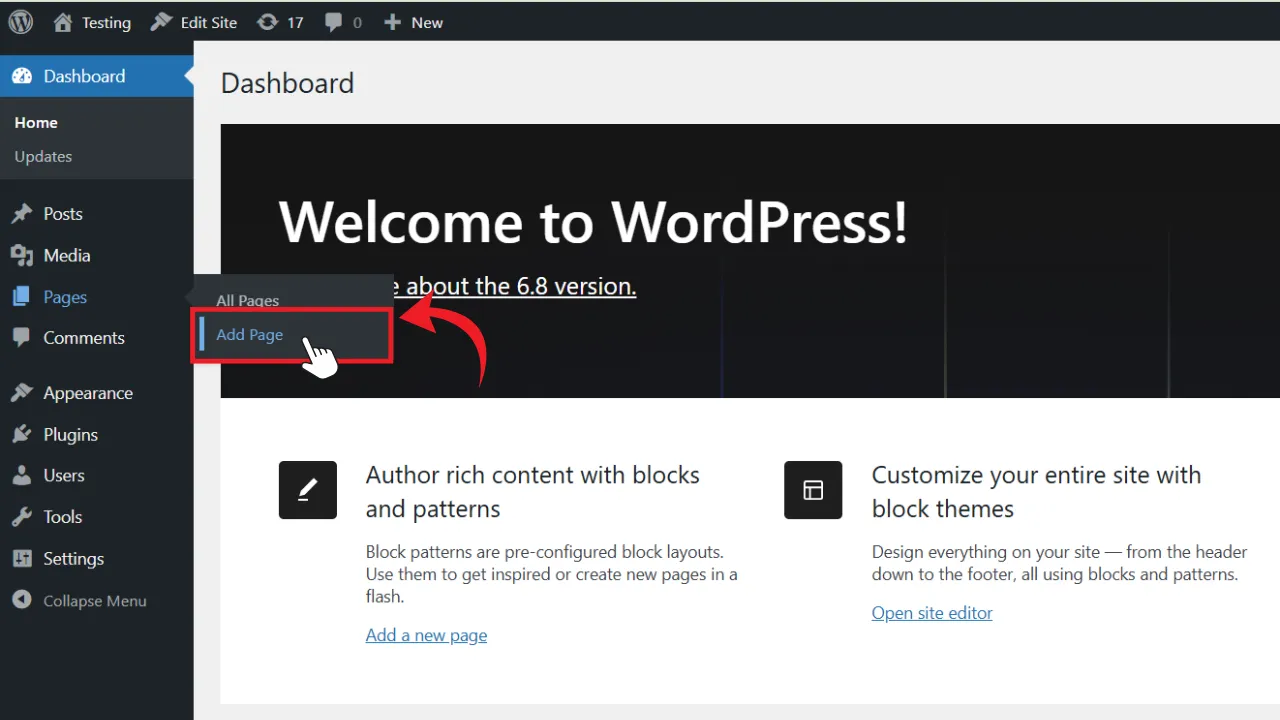Click the Comments speech bubble sidebar icon

22,338
